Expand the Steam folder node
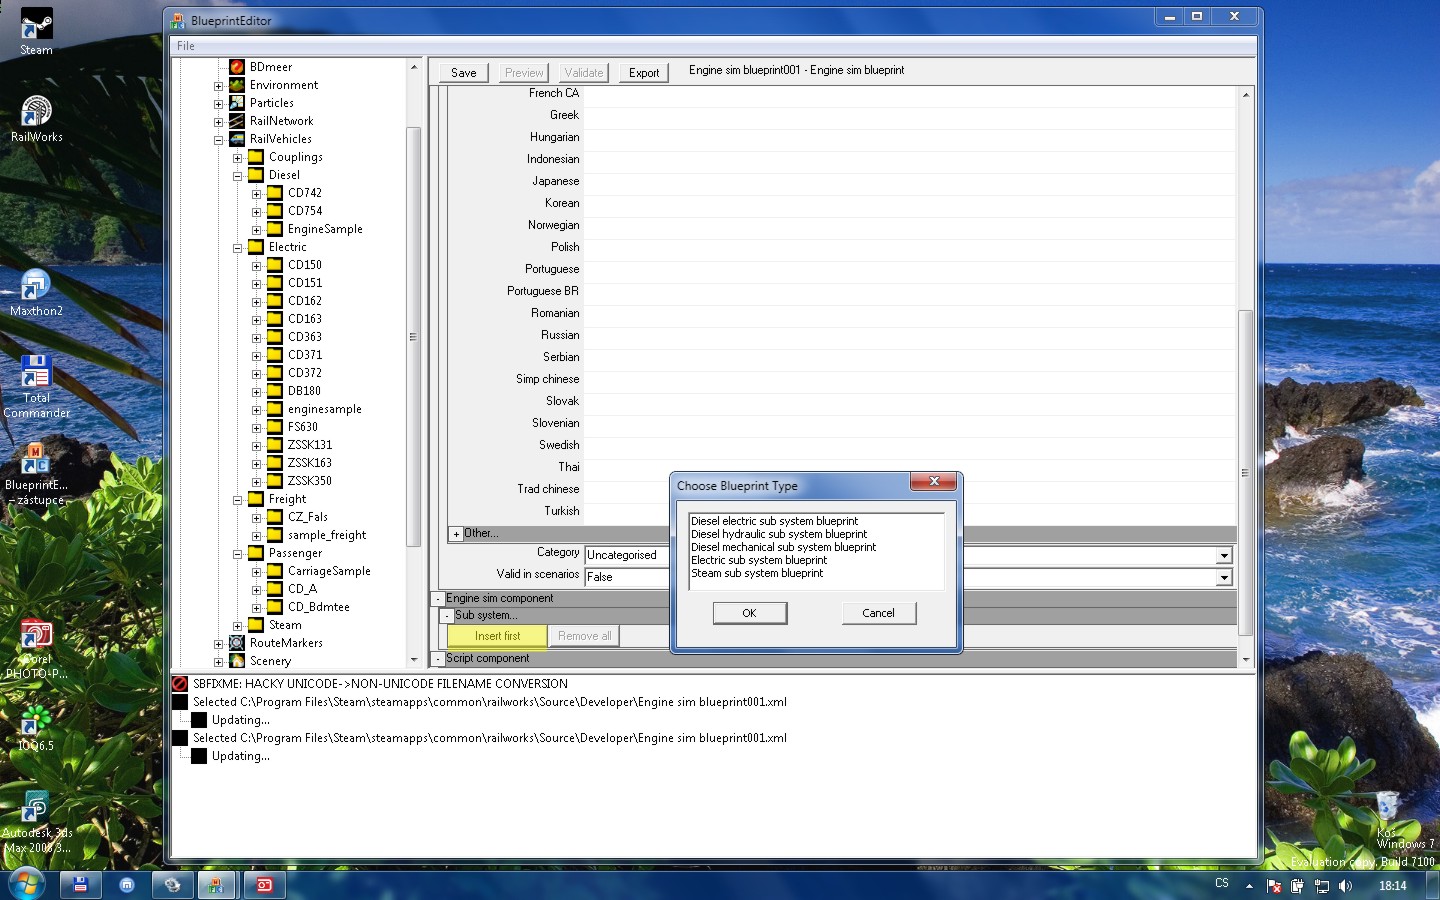This screenshot has width=1440, height=900. coord(237,626)
